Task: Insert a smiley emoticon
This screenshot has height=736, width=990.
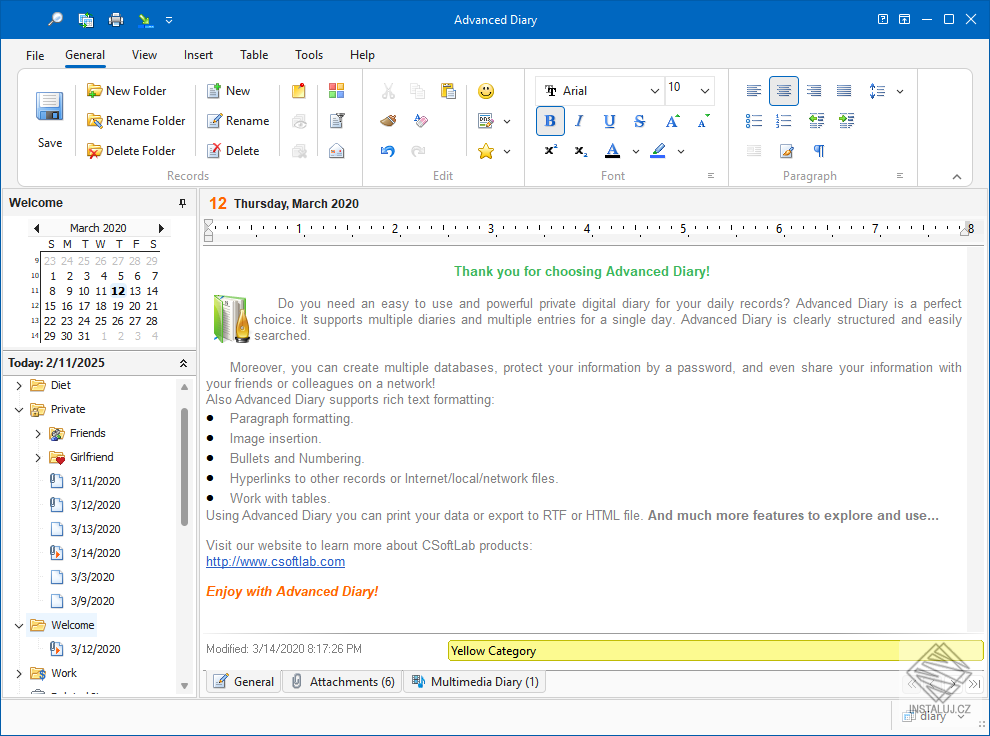Action: pos(486,91)
